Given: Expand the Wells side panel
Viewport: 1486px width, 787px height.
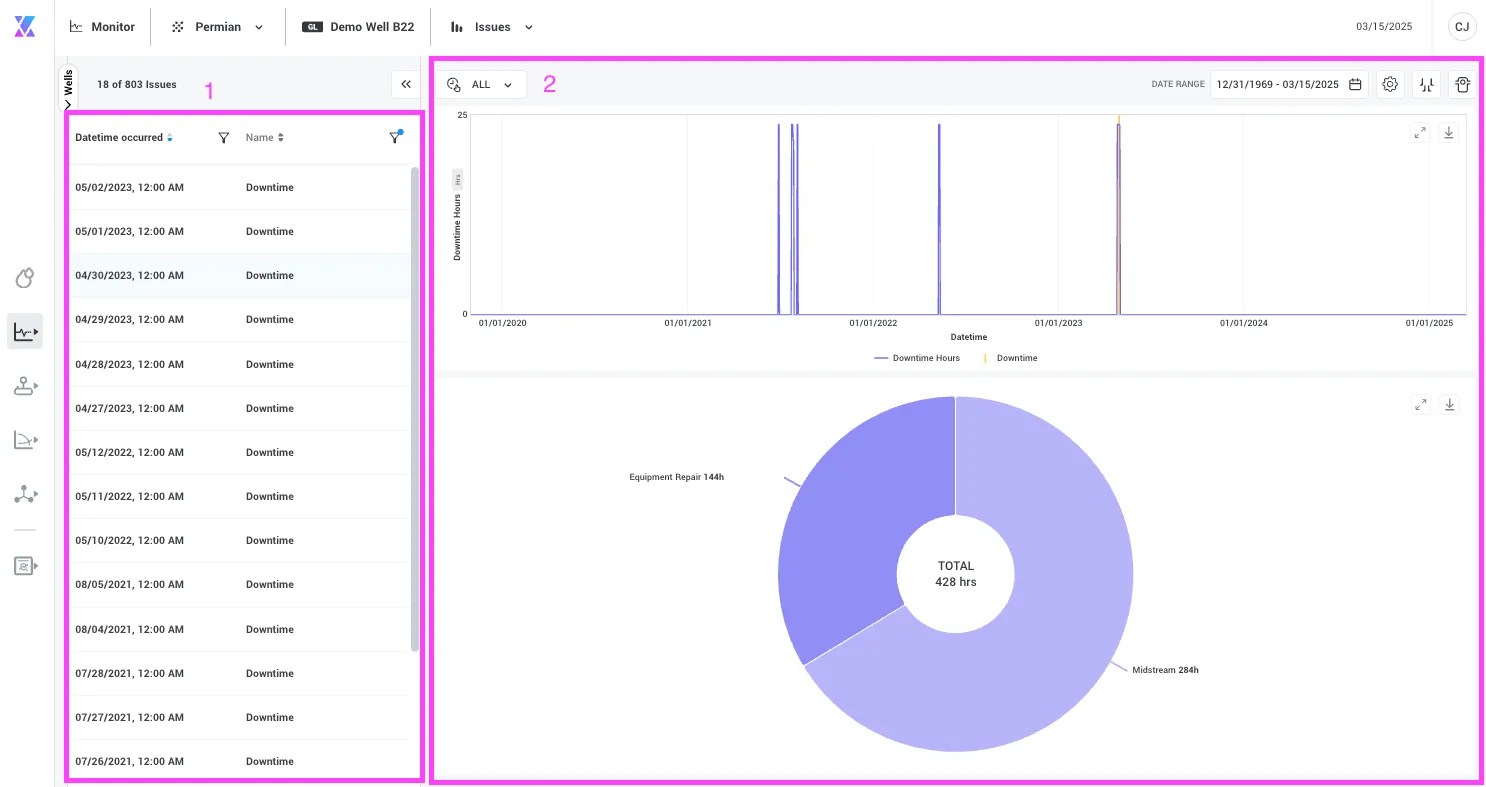Looking at the screenshot, I should pyautogui.click(x=68, y=88).
